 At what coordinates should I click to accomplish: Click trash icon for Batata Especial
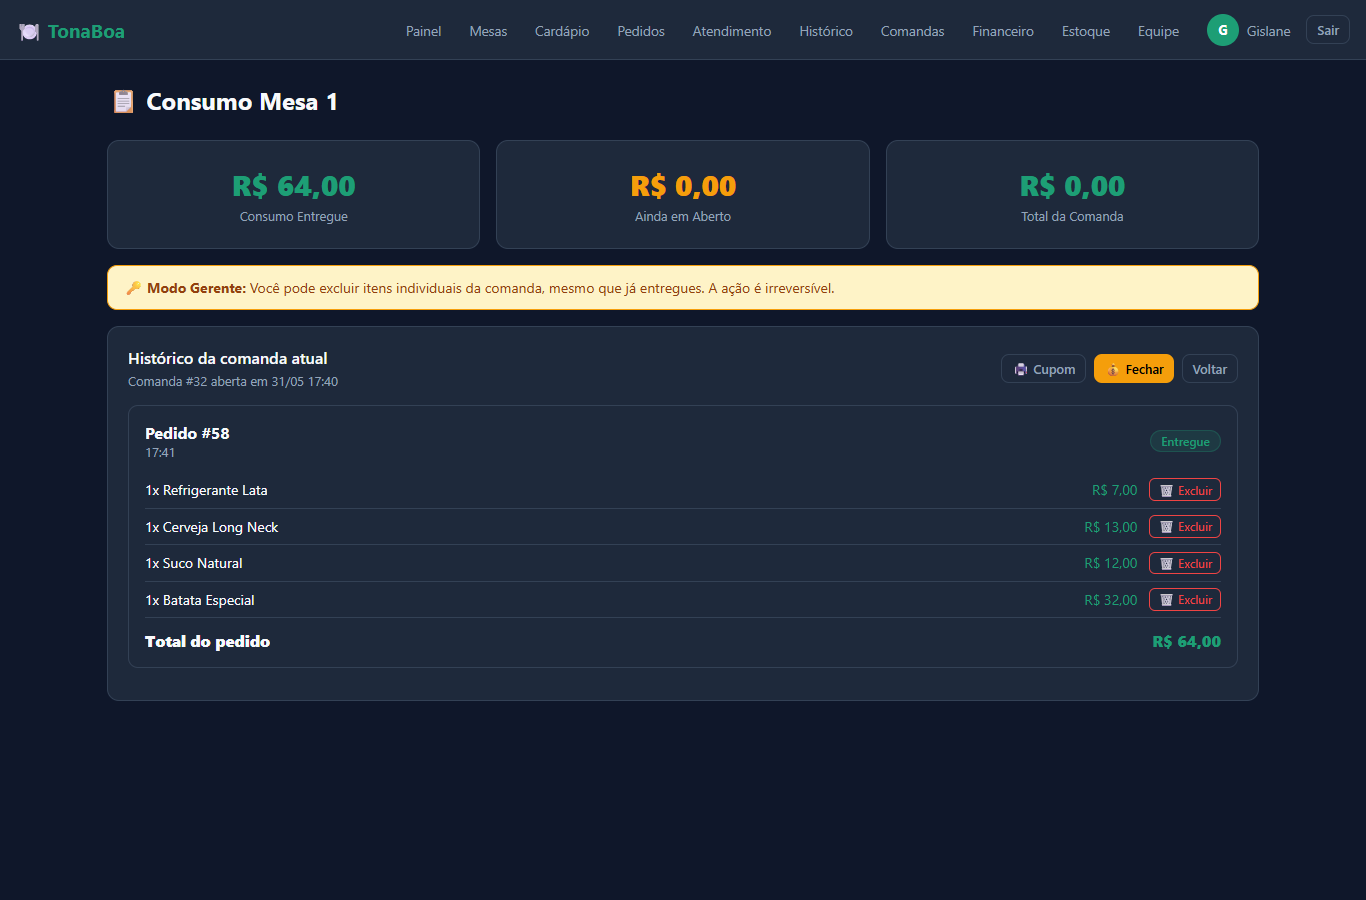(1166, 600)
